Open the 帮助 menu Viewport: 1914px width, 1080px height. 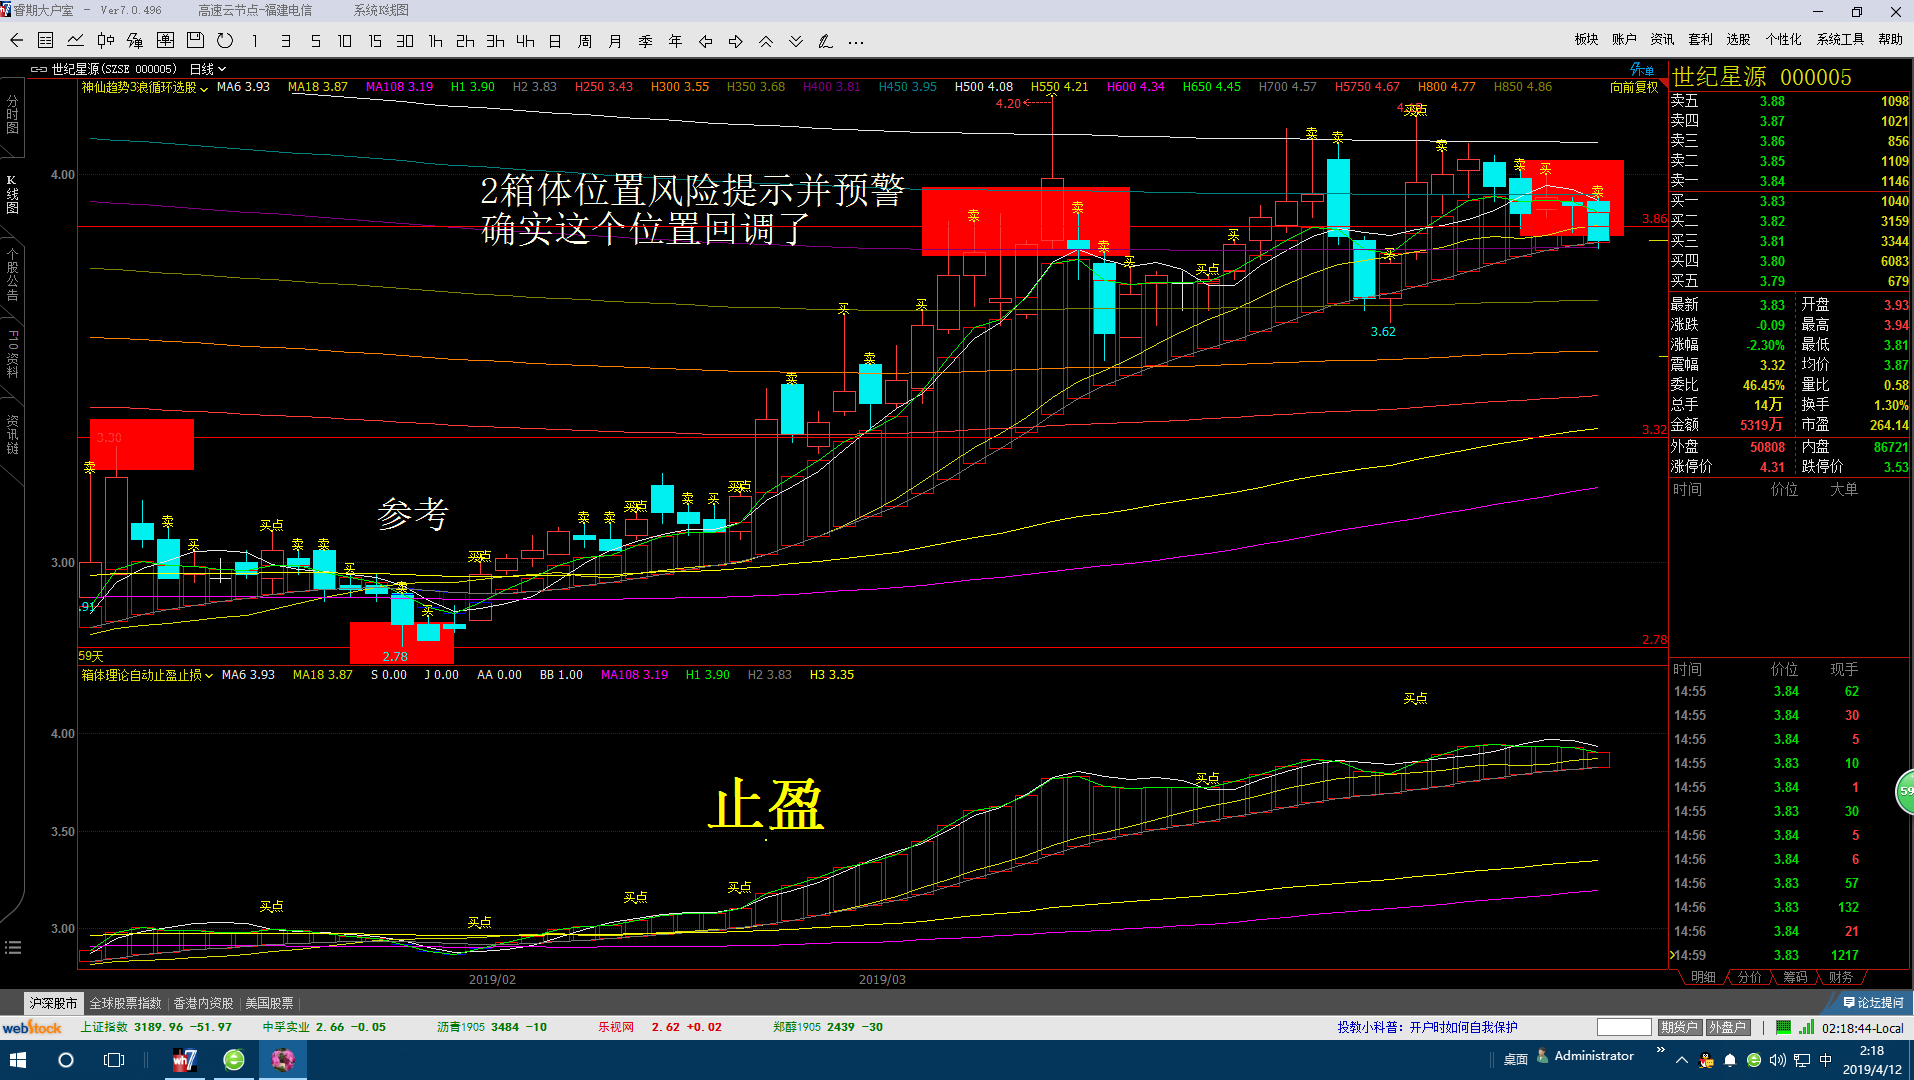point(1891,40)
